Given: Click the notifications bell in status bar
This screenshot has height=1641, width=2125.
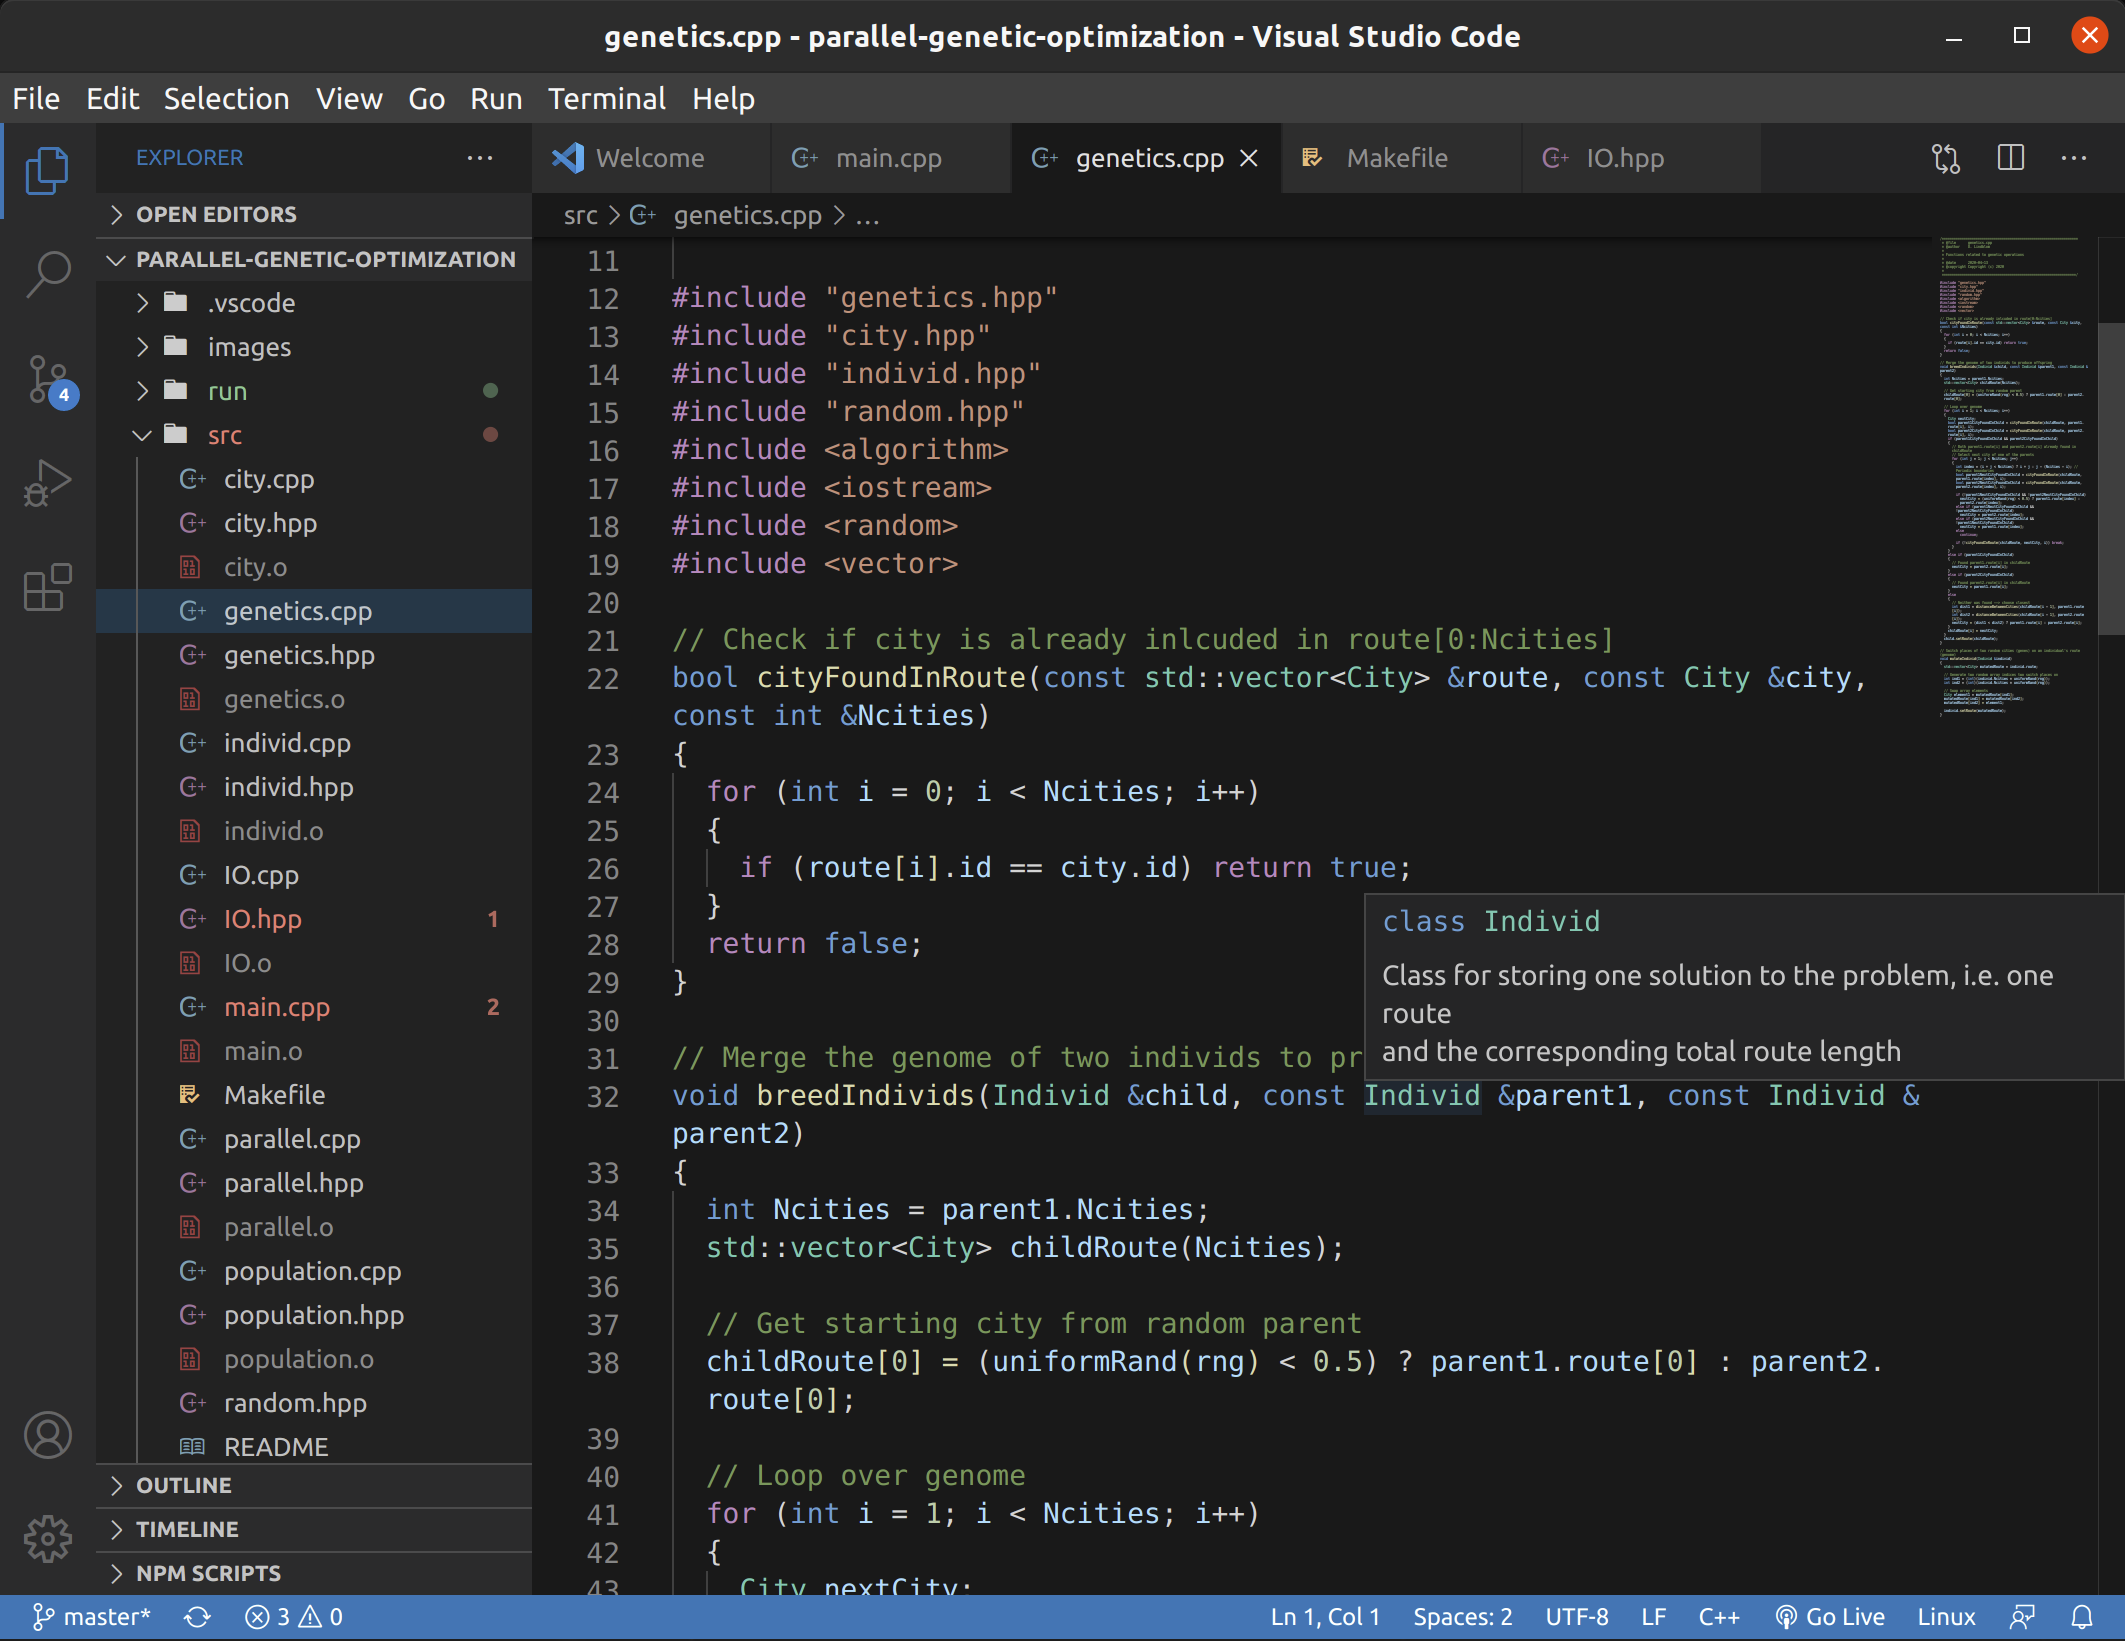Looking at the screenshot, I should pyautogui.click(x=2082, y=1617).
